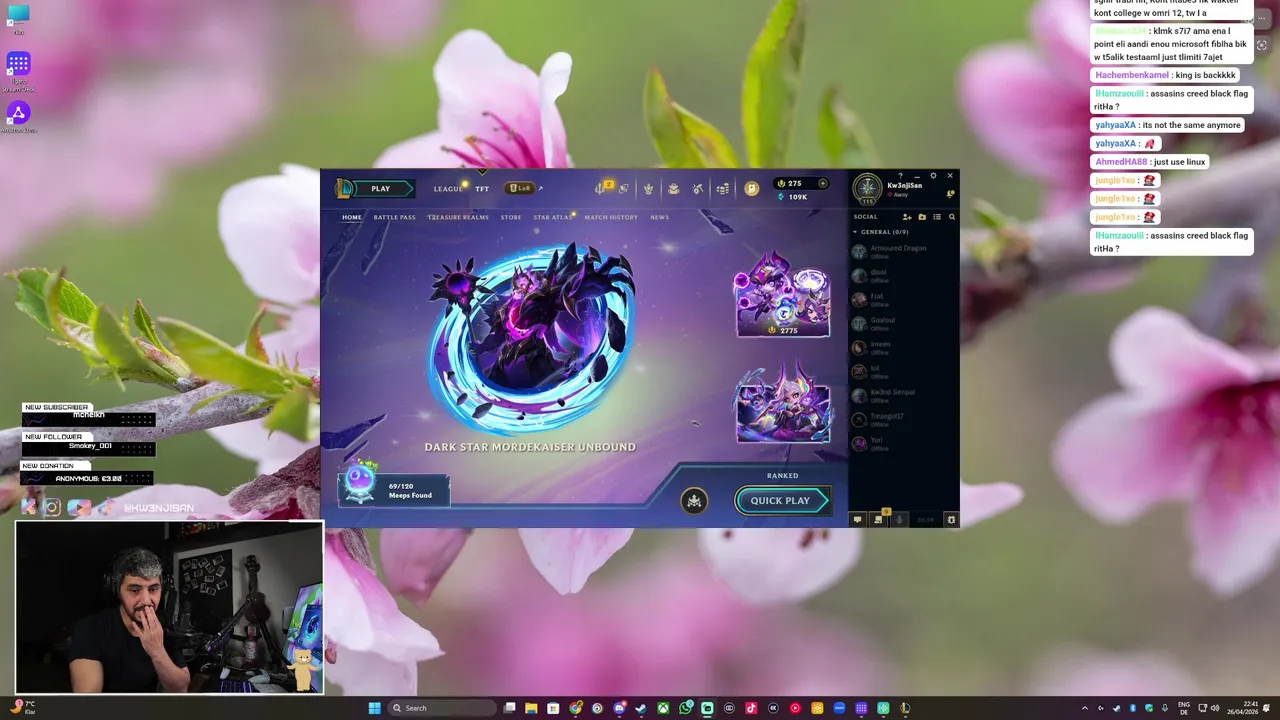Image resolution: width=1280 pixels, height=720 pixels.
Task: Click the round crest icon beside Quick Play
Action: click(x=694, y=501)
